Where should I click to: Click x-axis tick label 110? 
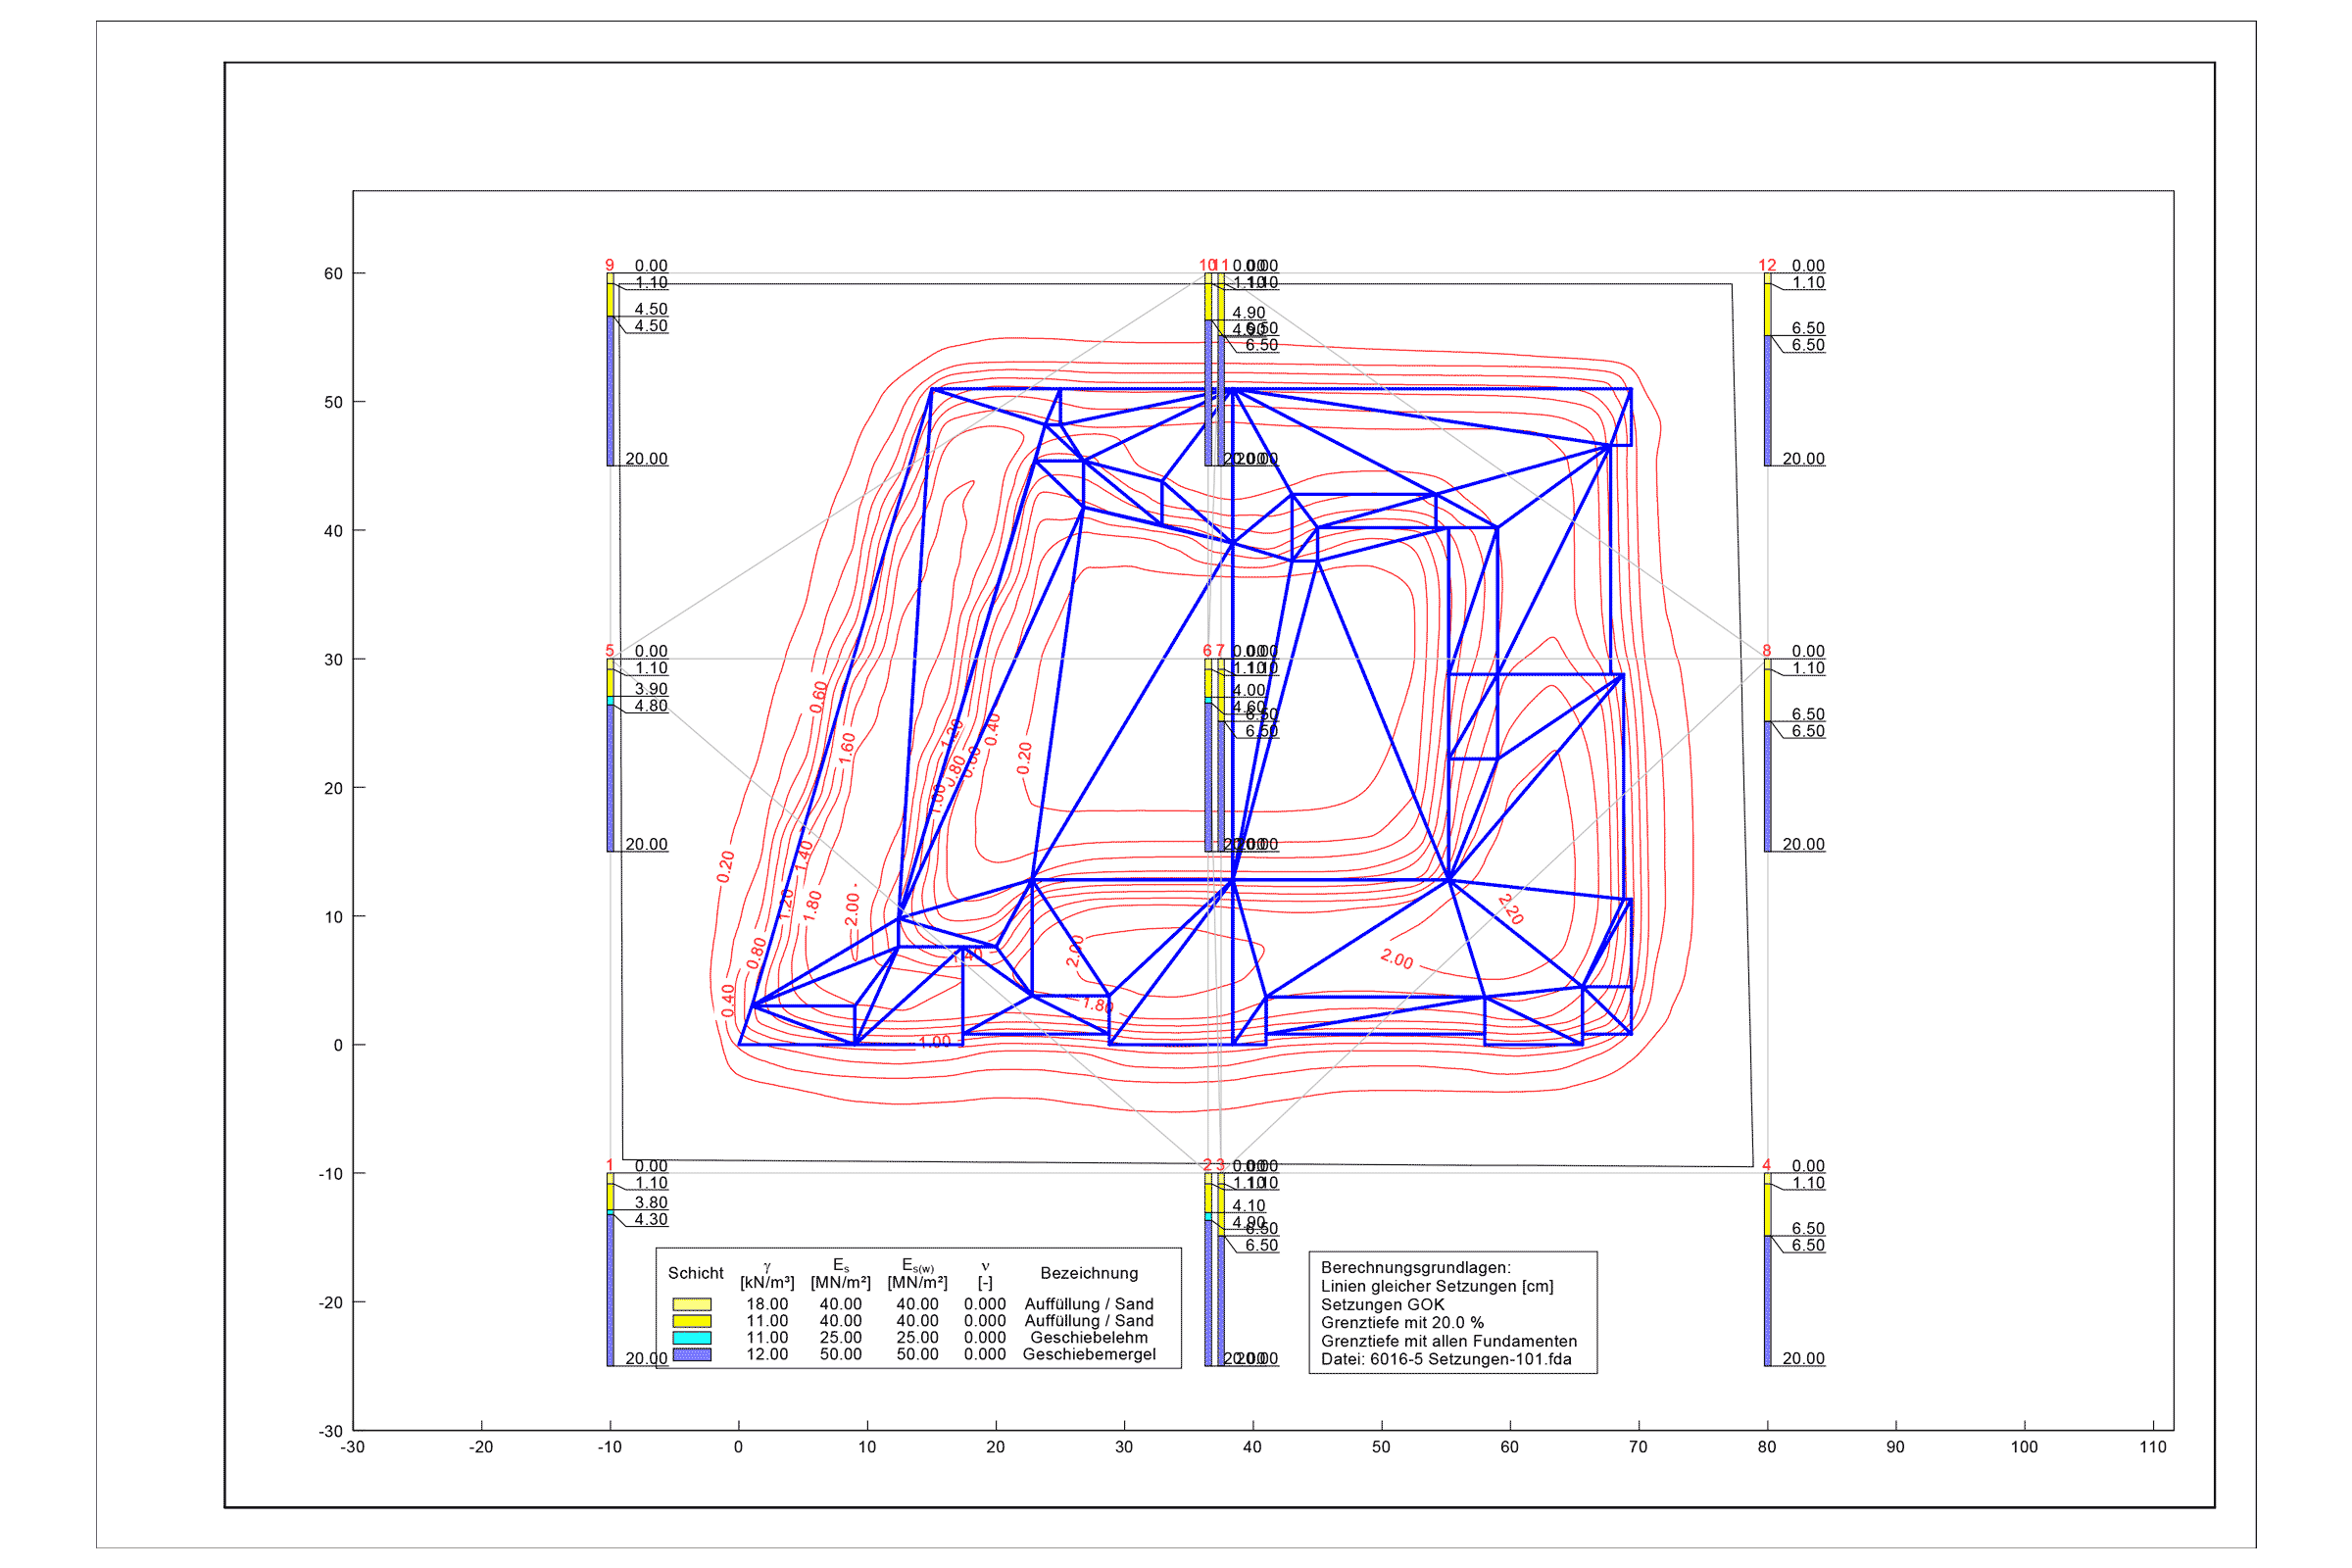(2152, 1447)
